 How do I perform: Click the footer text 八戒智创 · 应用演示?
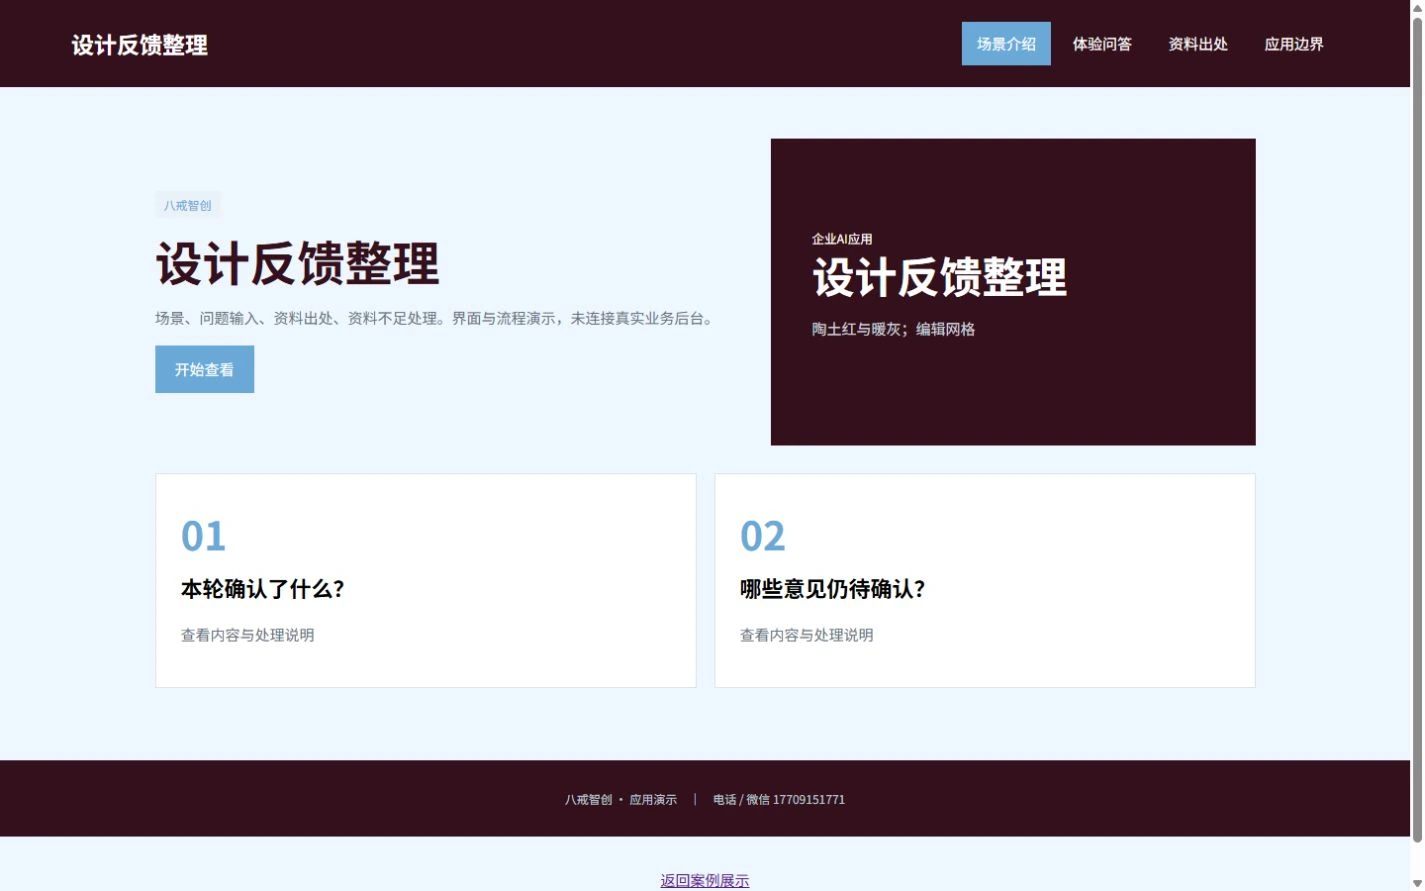pos(621,800)
